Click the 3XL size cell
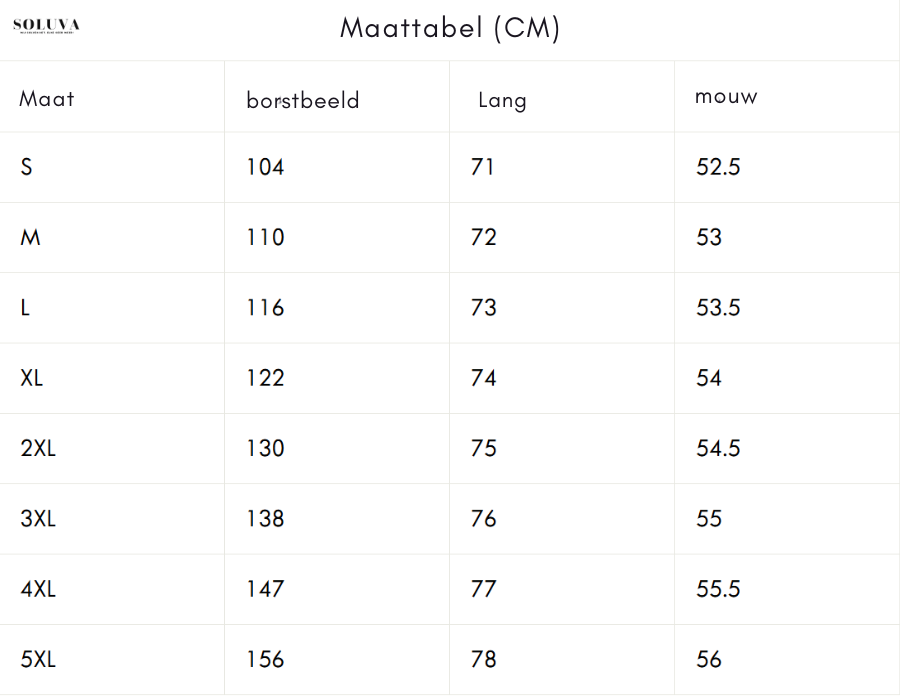This screenshot has height=696, width=900. [x=38, y=519]
